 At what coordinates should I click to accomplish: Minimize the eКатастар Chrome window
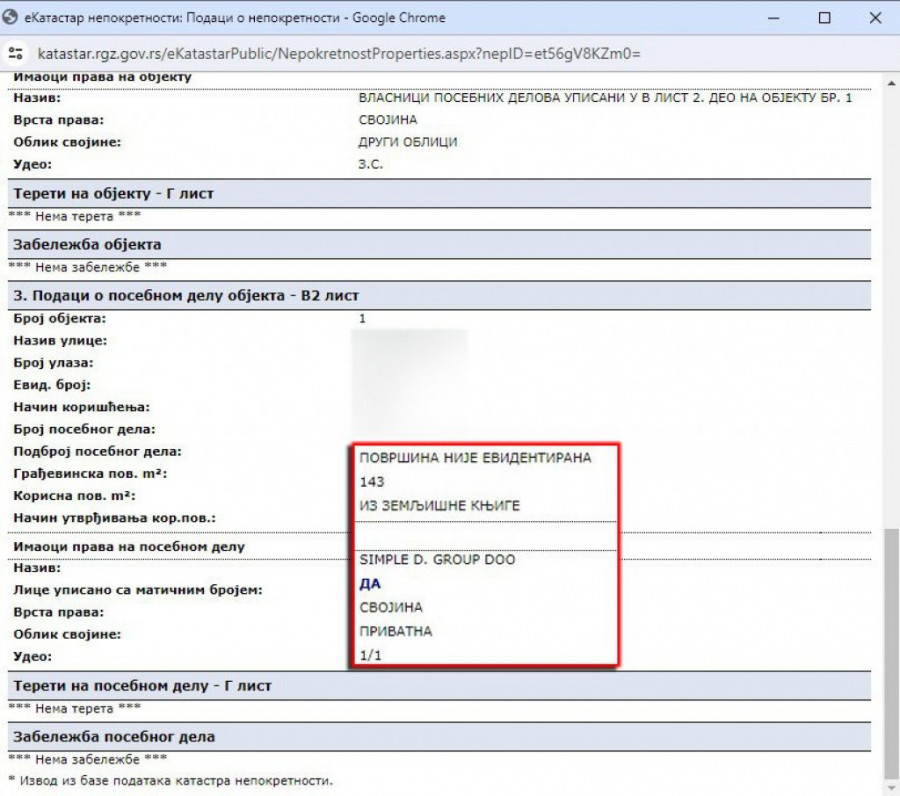771,18
